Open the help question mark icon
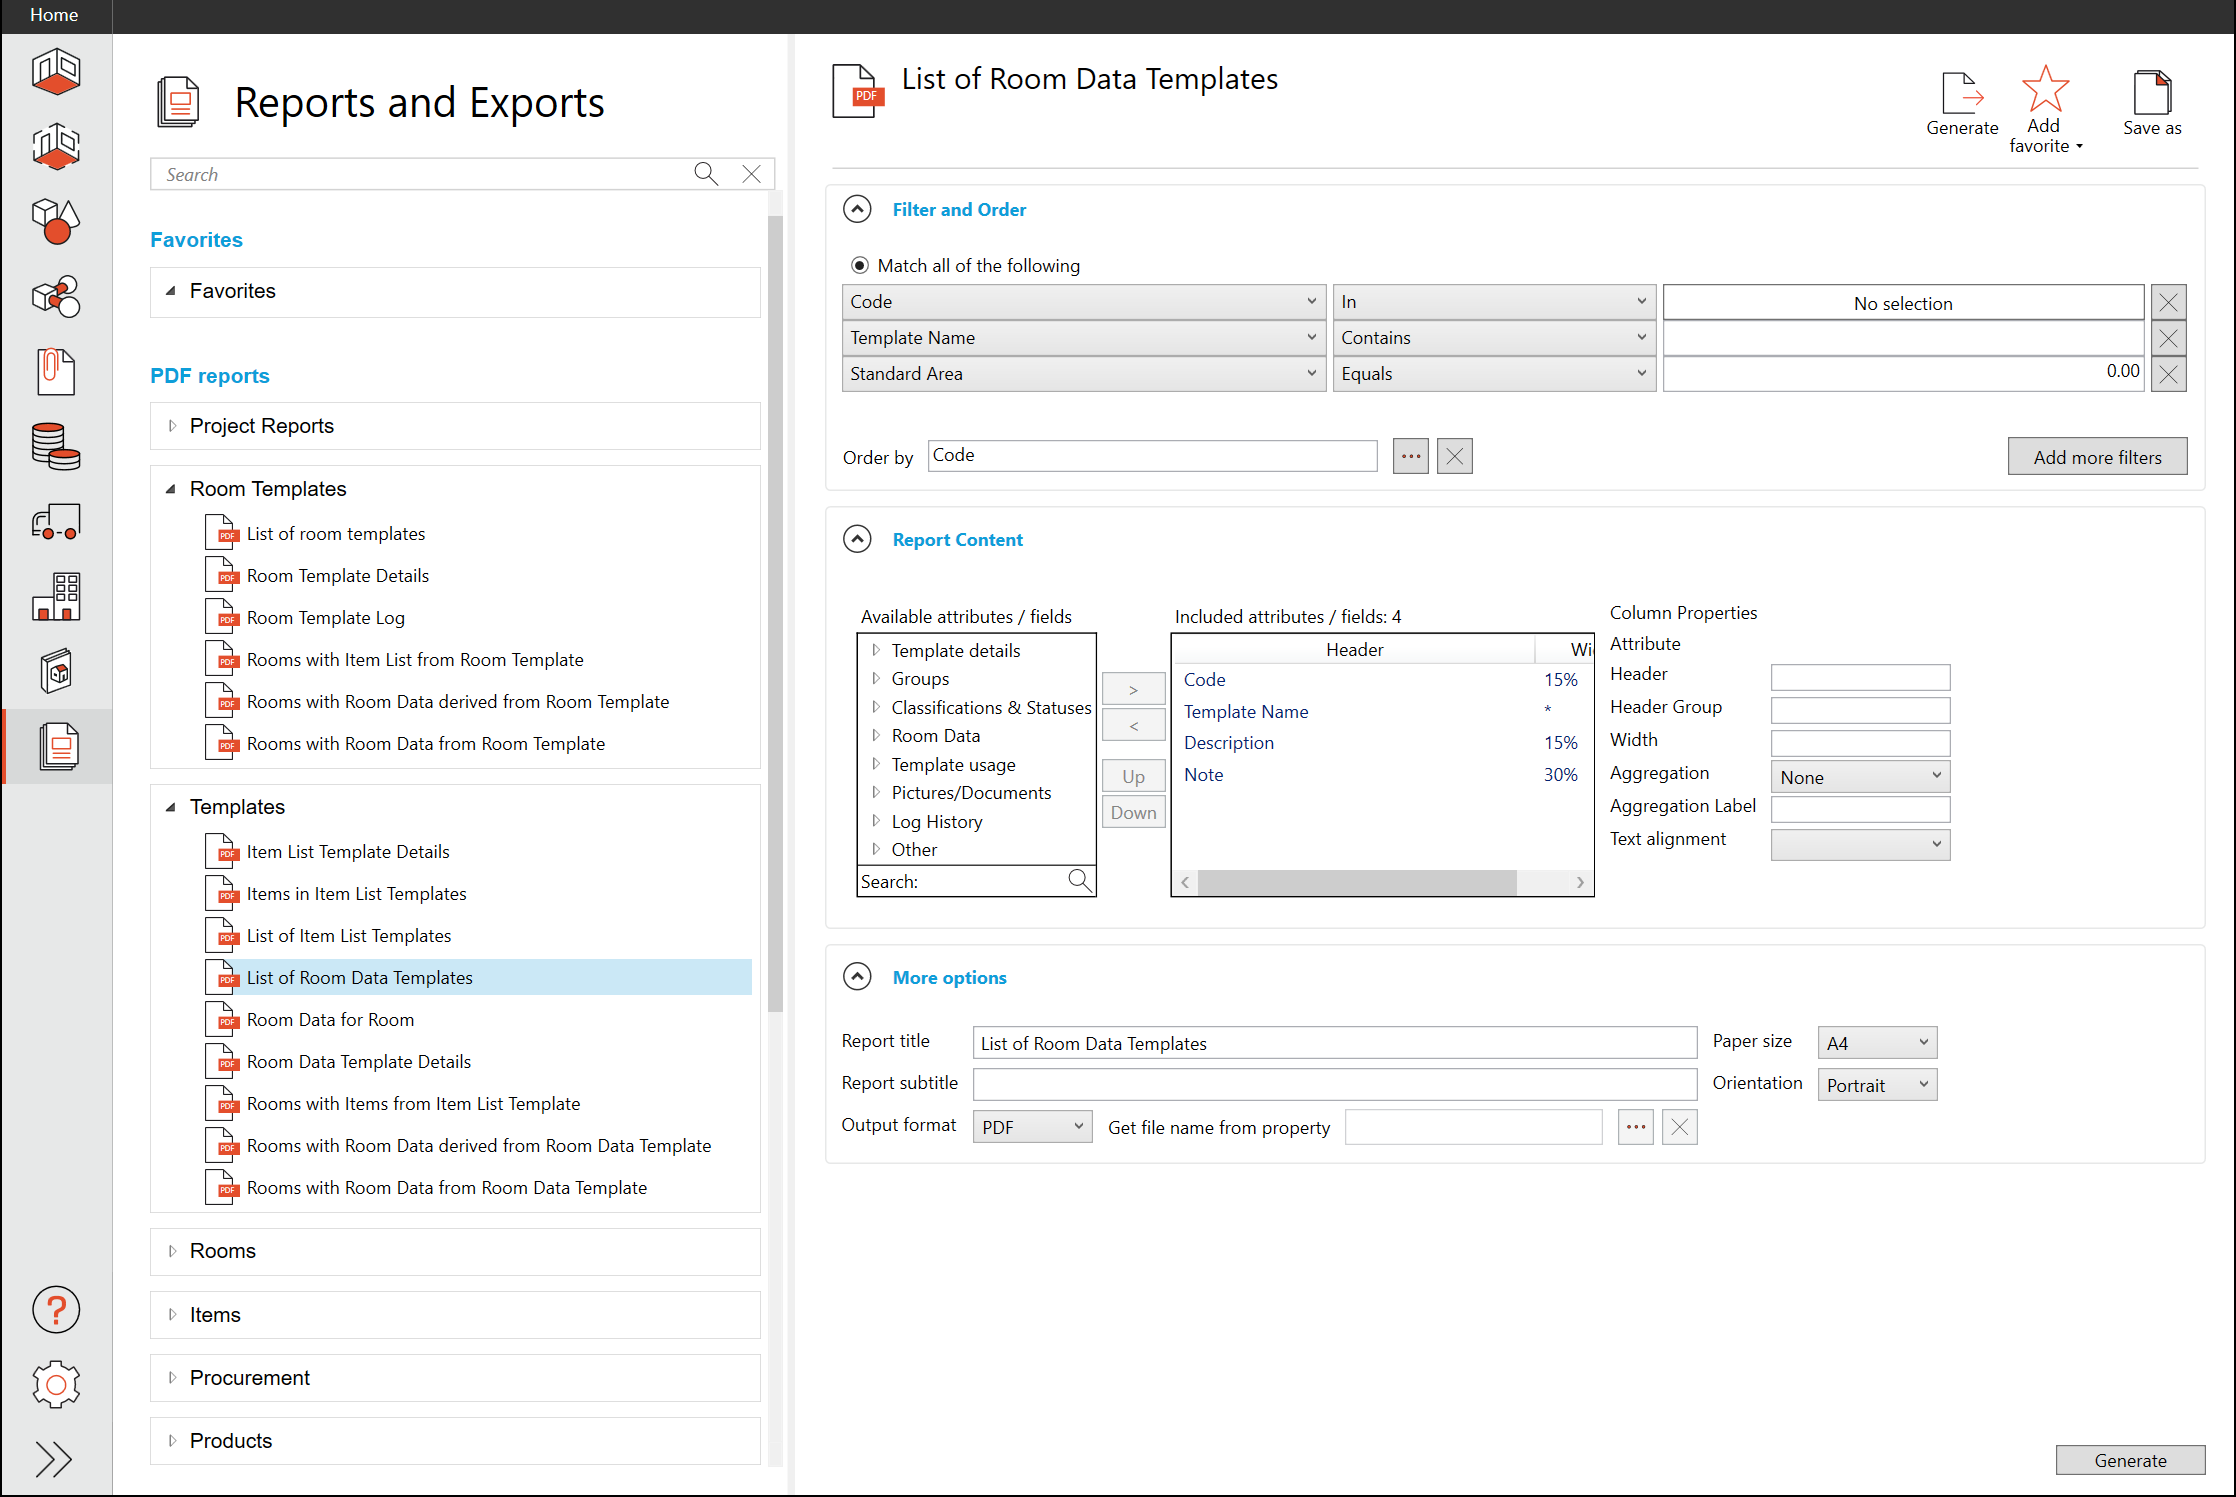Image resolution: width=2236 pixels, height=1497 pixels. [56, 1309]
